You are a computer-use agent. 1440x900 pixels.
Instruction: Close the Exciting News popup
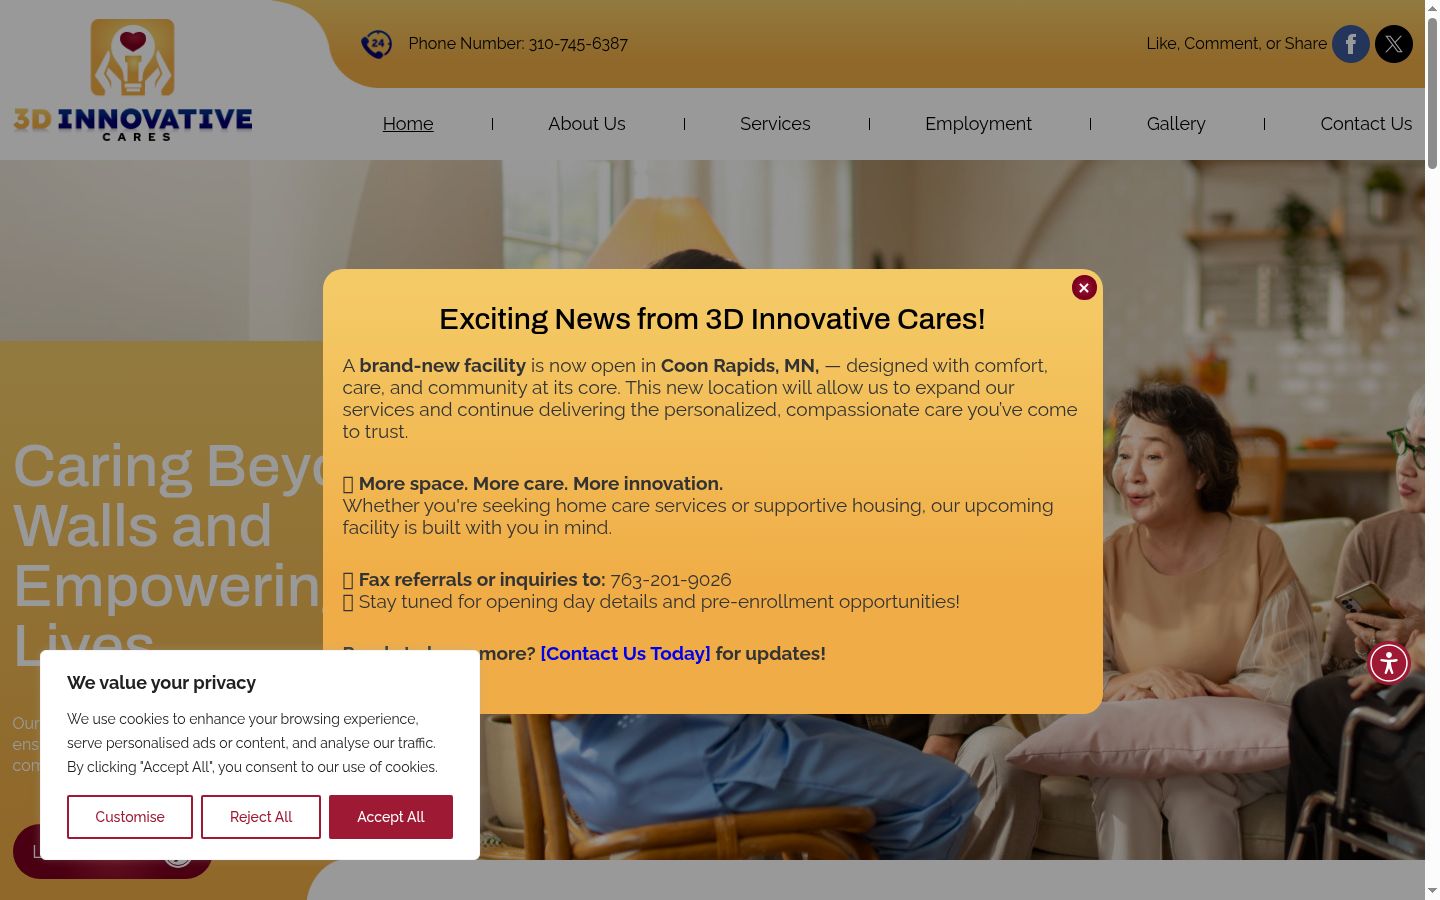tap(1084, 288)
